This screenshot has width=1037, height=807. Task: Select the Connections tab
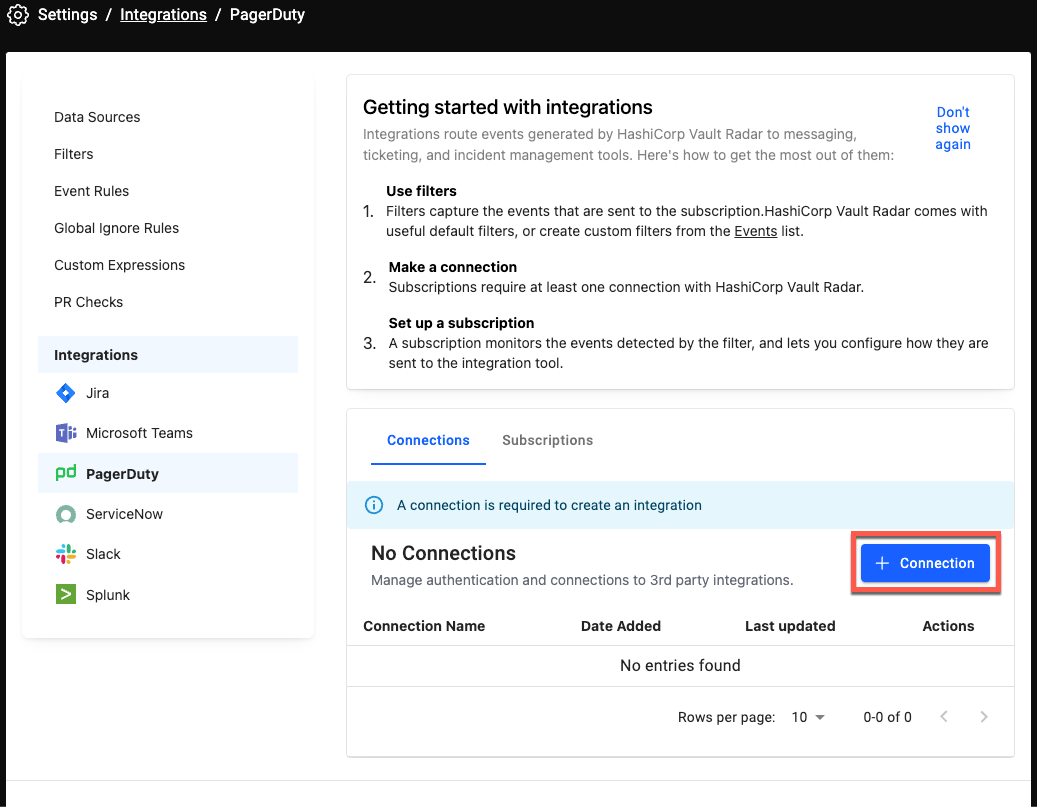pyautogui.click(x=428, y=440)
